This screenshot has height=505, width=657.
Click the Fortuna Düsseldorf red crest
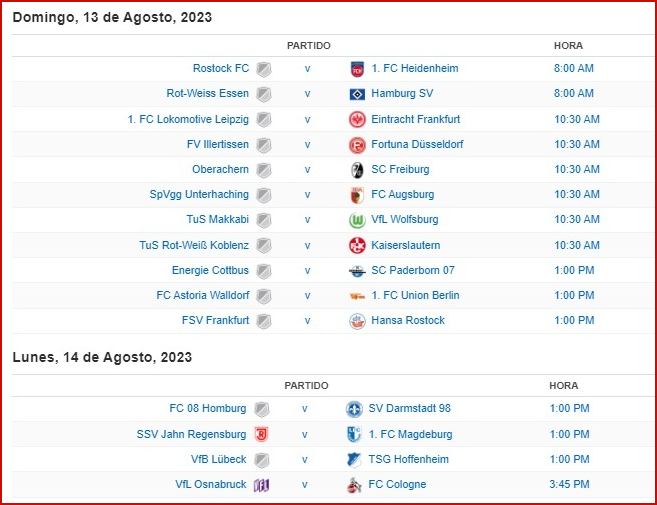click(x=357, y=145)
